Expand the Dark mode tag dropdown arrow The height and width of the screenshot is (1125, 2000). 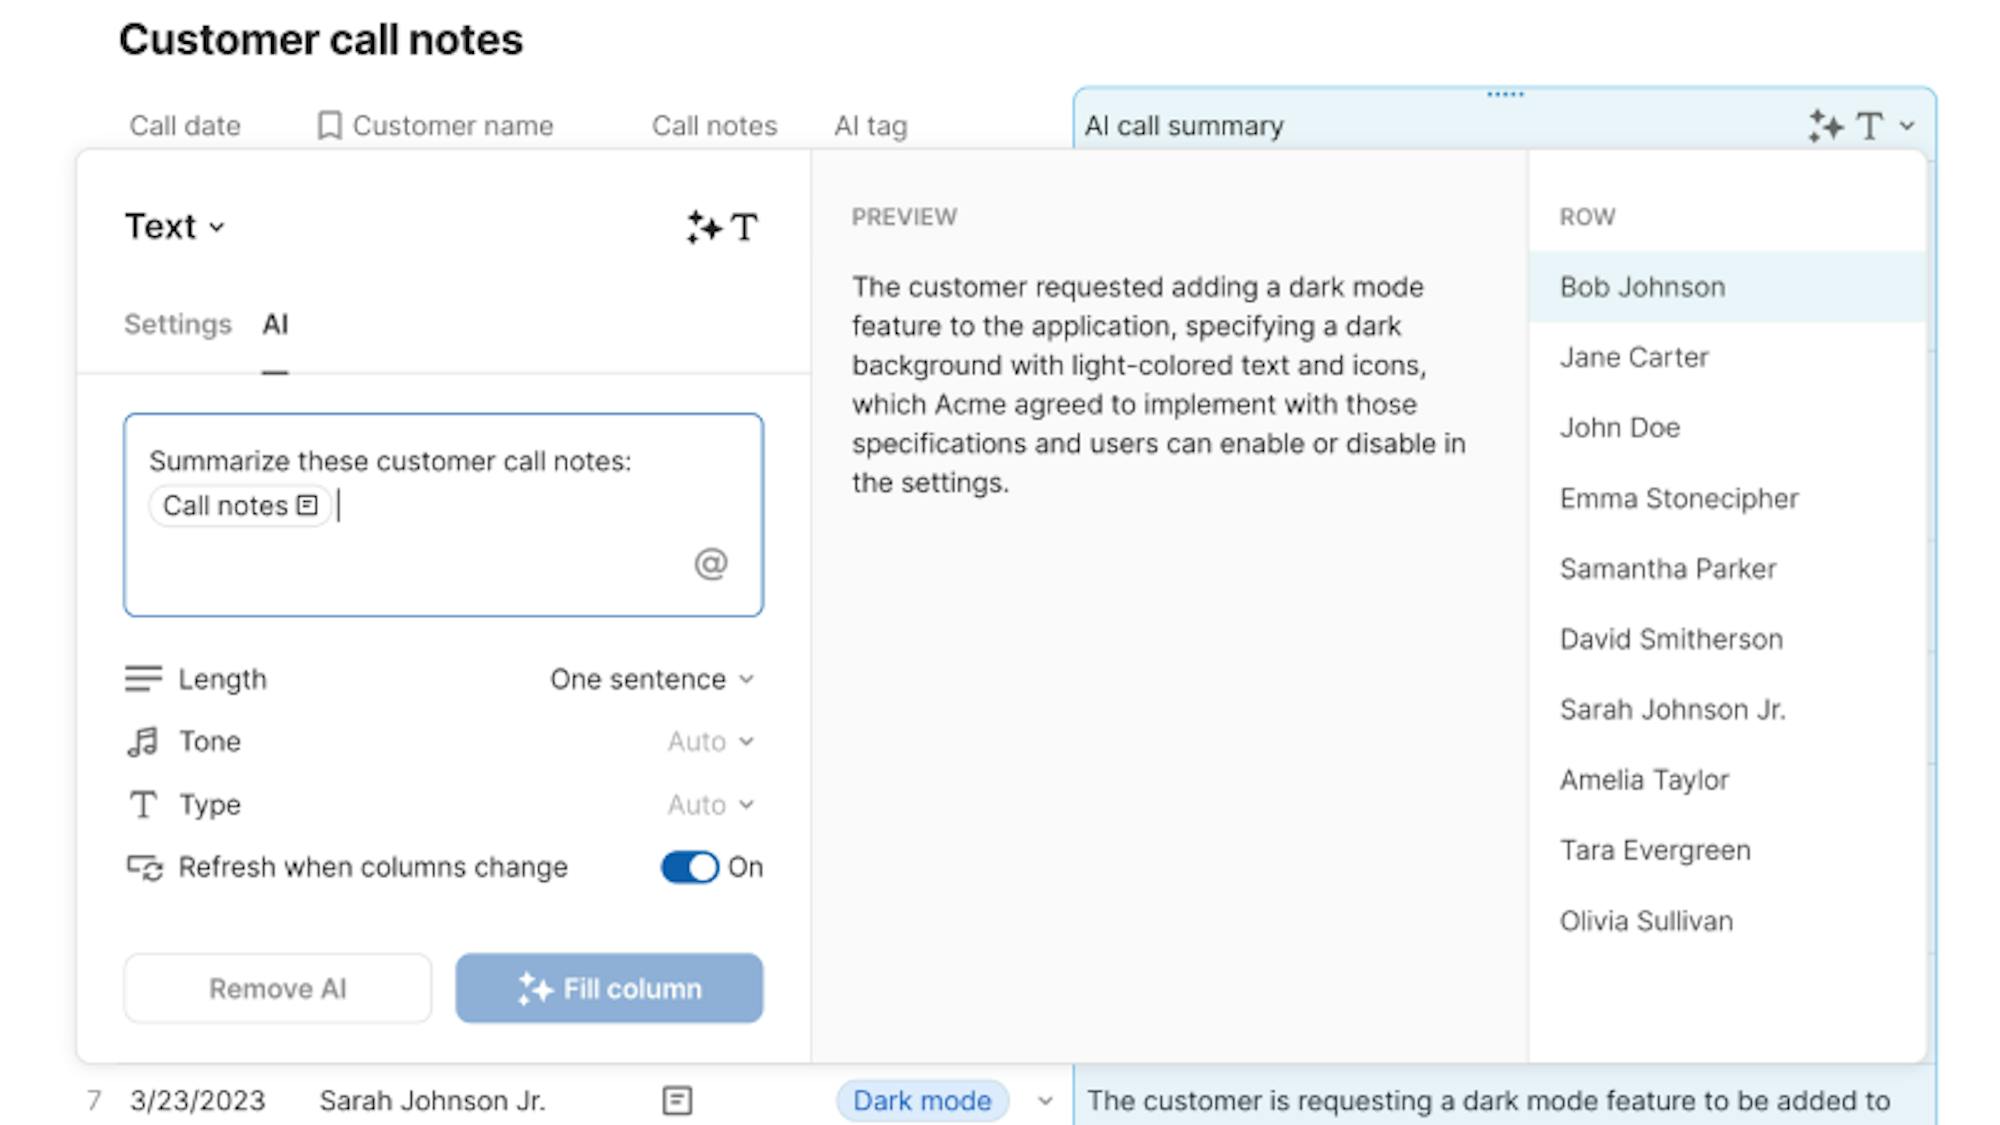[x=1045, y=1101]
